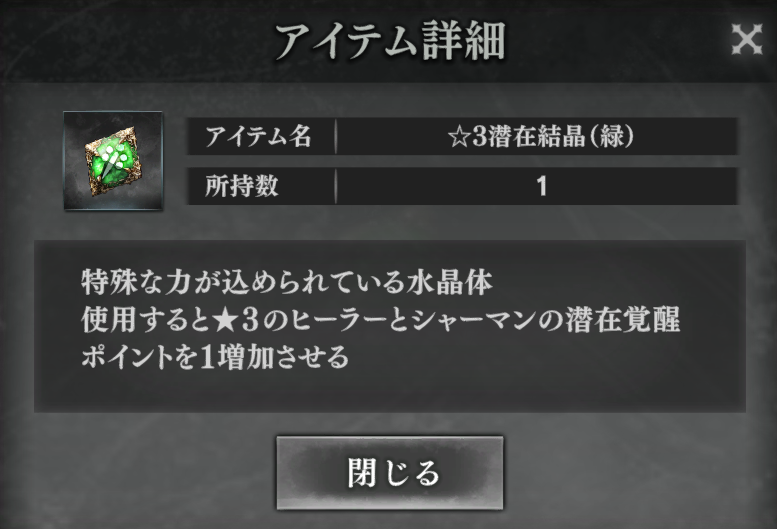This screenshot has height=529, width=777.
Task: Click the owned count value 1
Action: 541,186
